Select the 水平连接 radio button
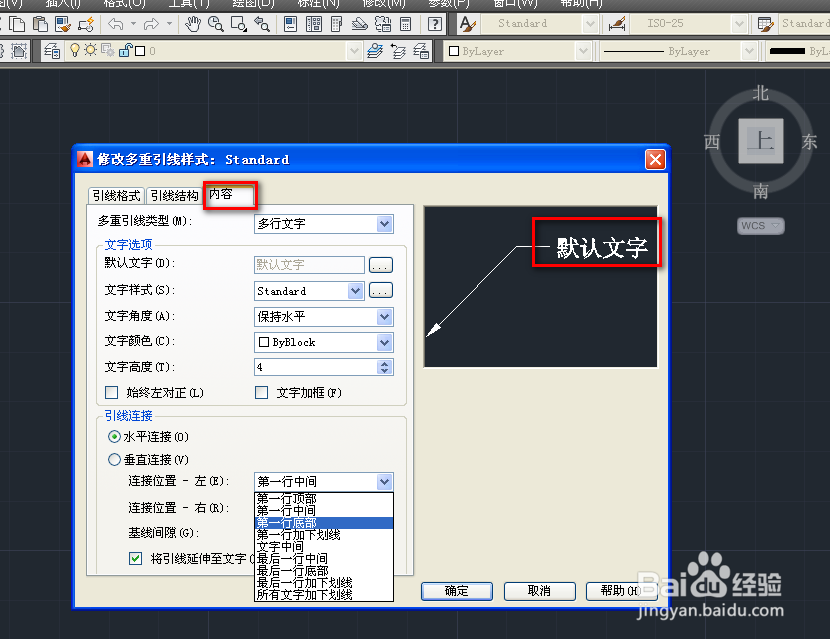The width and height of the screenshot is (830, 639). (x=114, y=437)
